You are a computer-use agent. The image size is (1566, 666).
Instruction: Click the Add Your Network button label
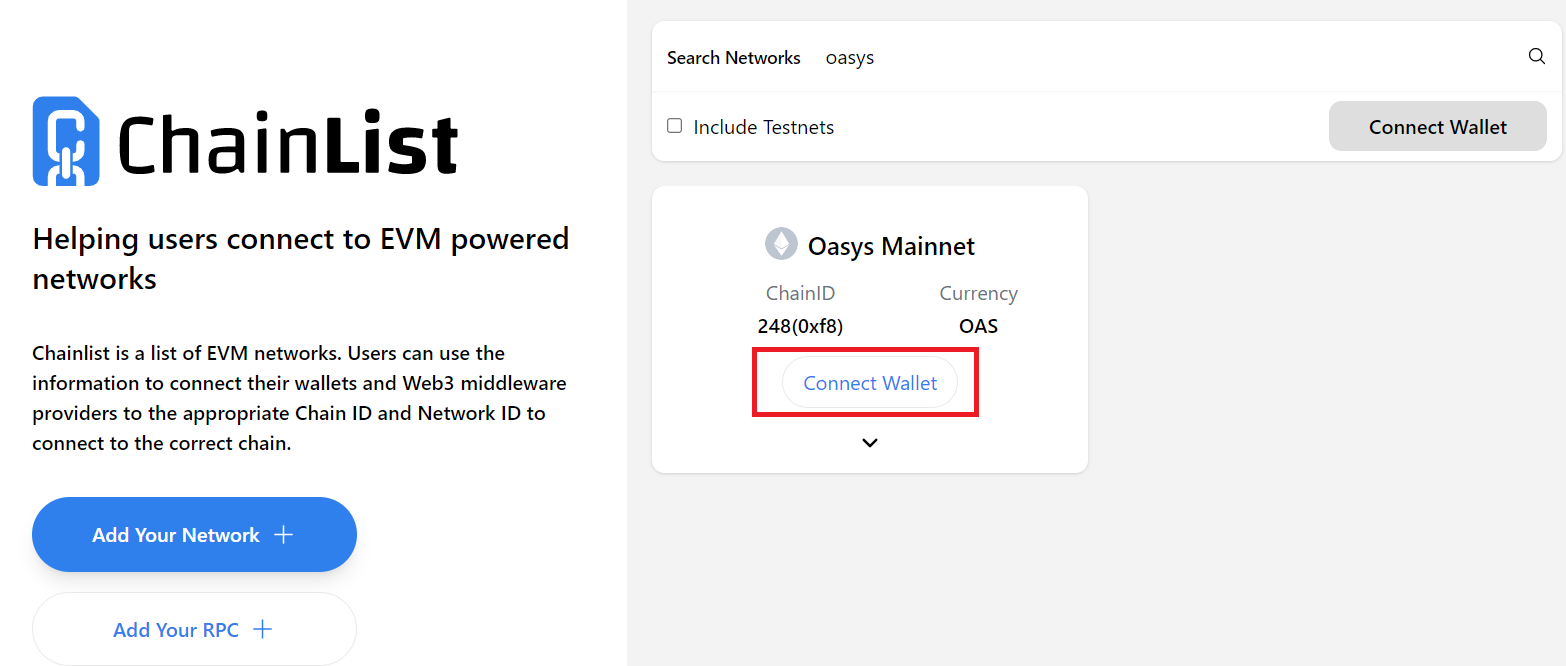pos(176,535)
